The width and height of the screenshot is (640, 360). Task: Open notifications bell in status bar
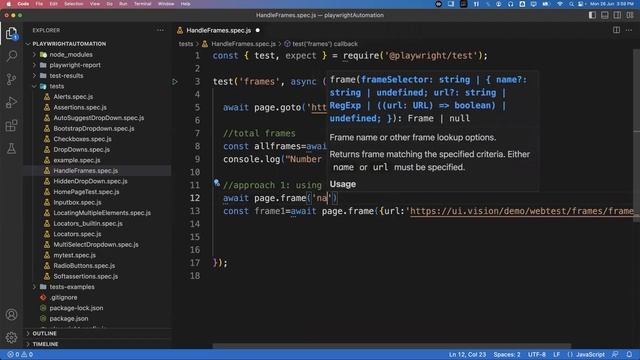click(629, 354)
